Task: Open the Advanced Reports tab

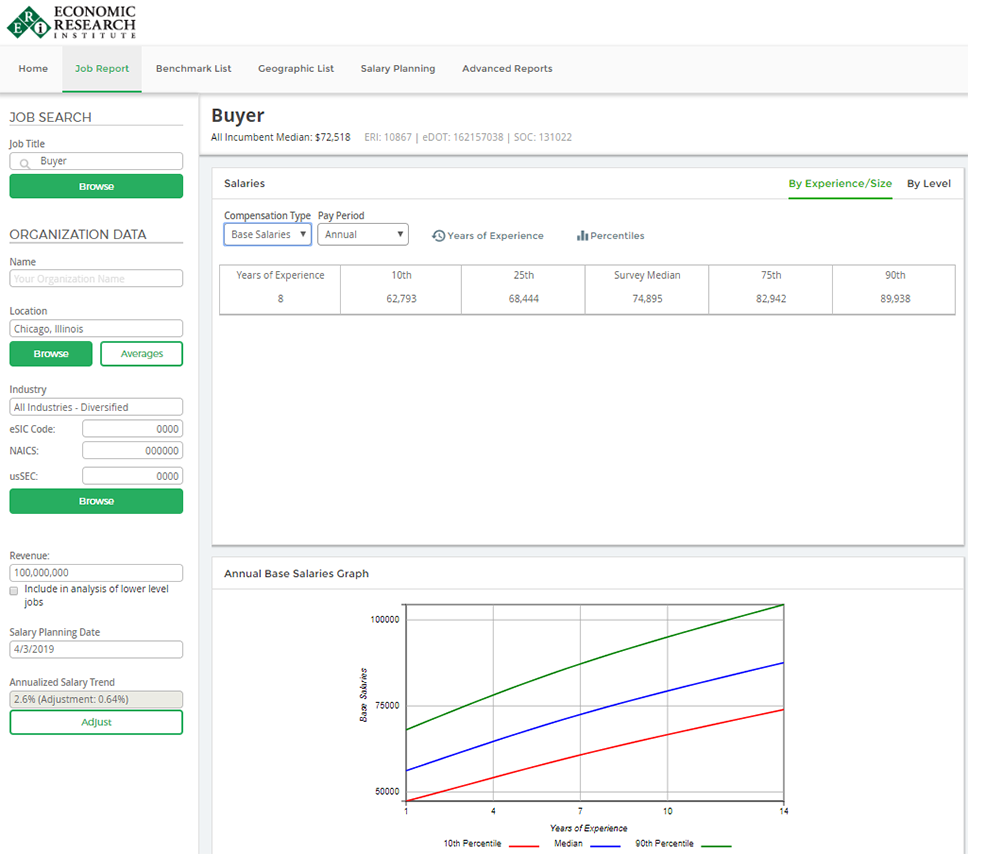Action: (507, 68)
